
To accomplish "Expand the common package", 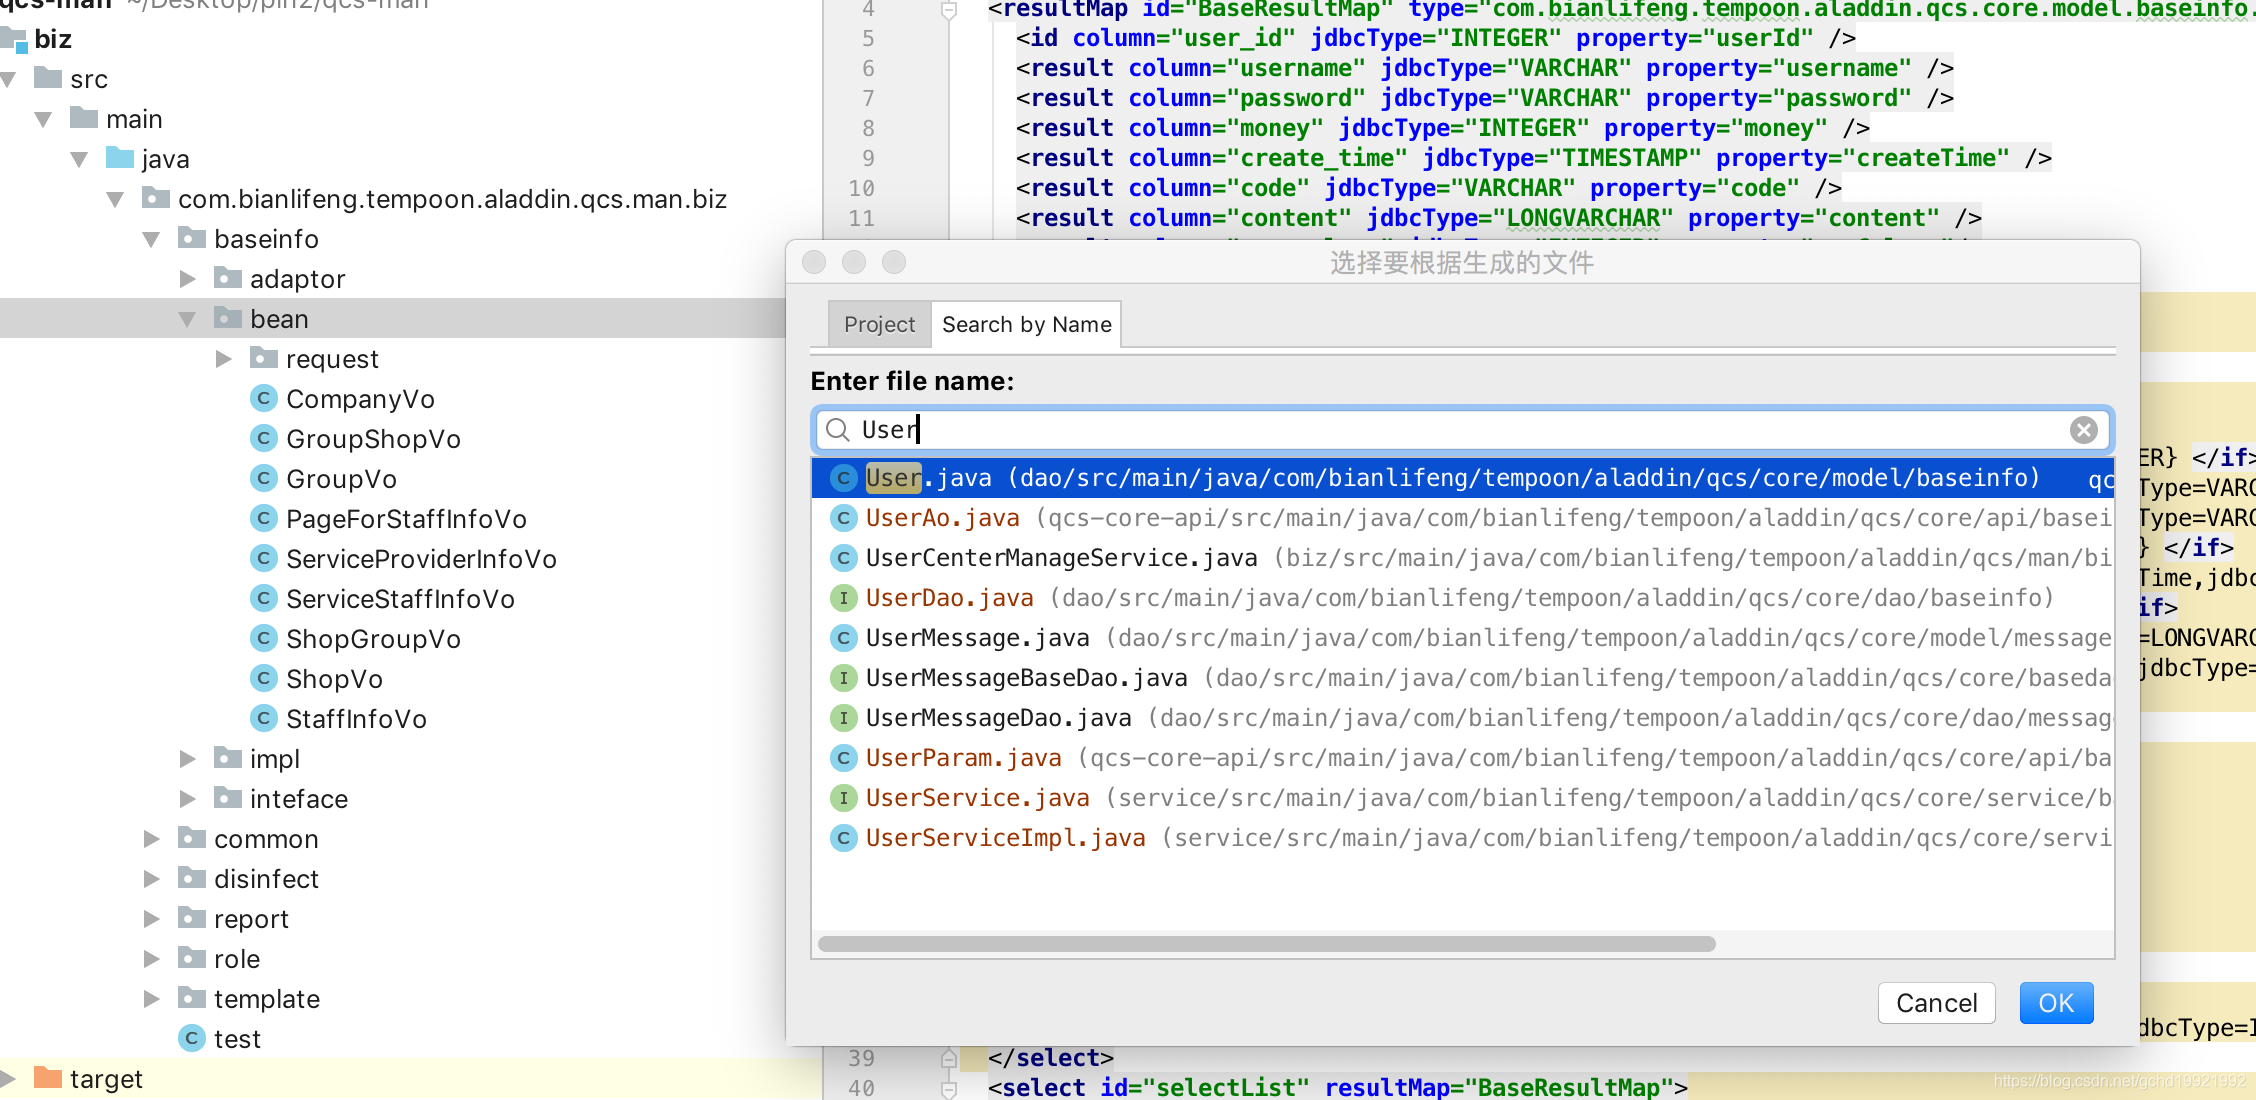I will (x=151, y=839).
